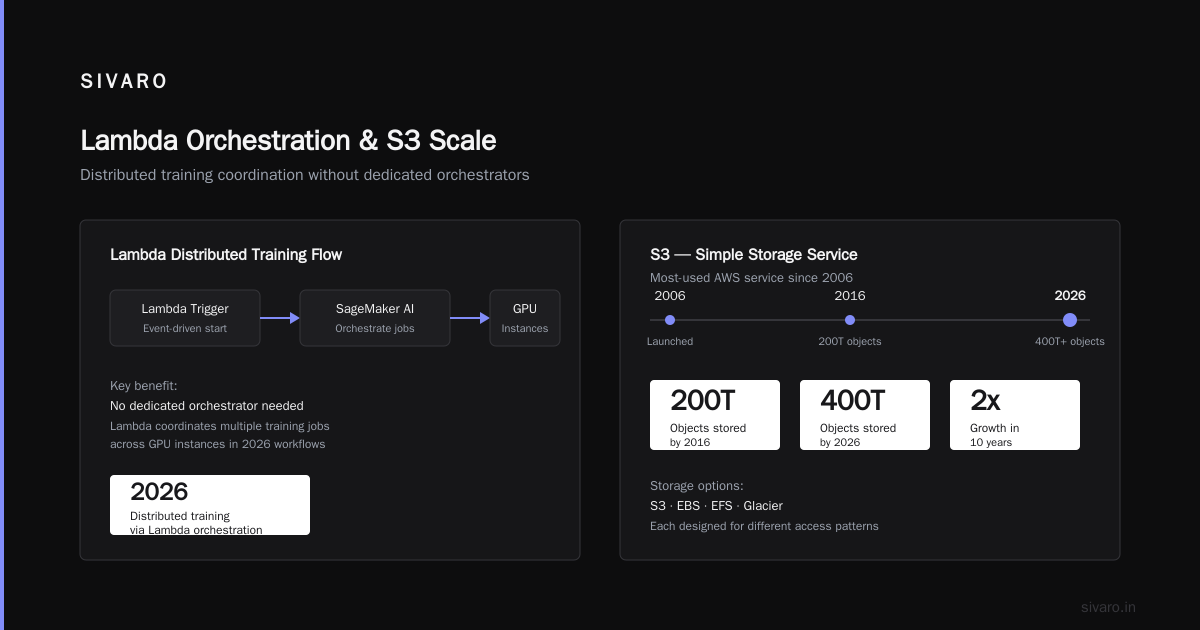Viewport: 1200px width, 630px height.
Task: Click the '400T+ objects' timeline caption
Action: [x=1070, y=342]
